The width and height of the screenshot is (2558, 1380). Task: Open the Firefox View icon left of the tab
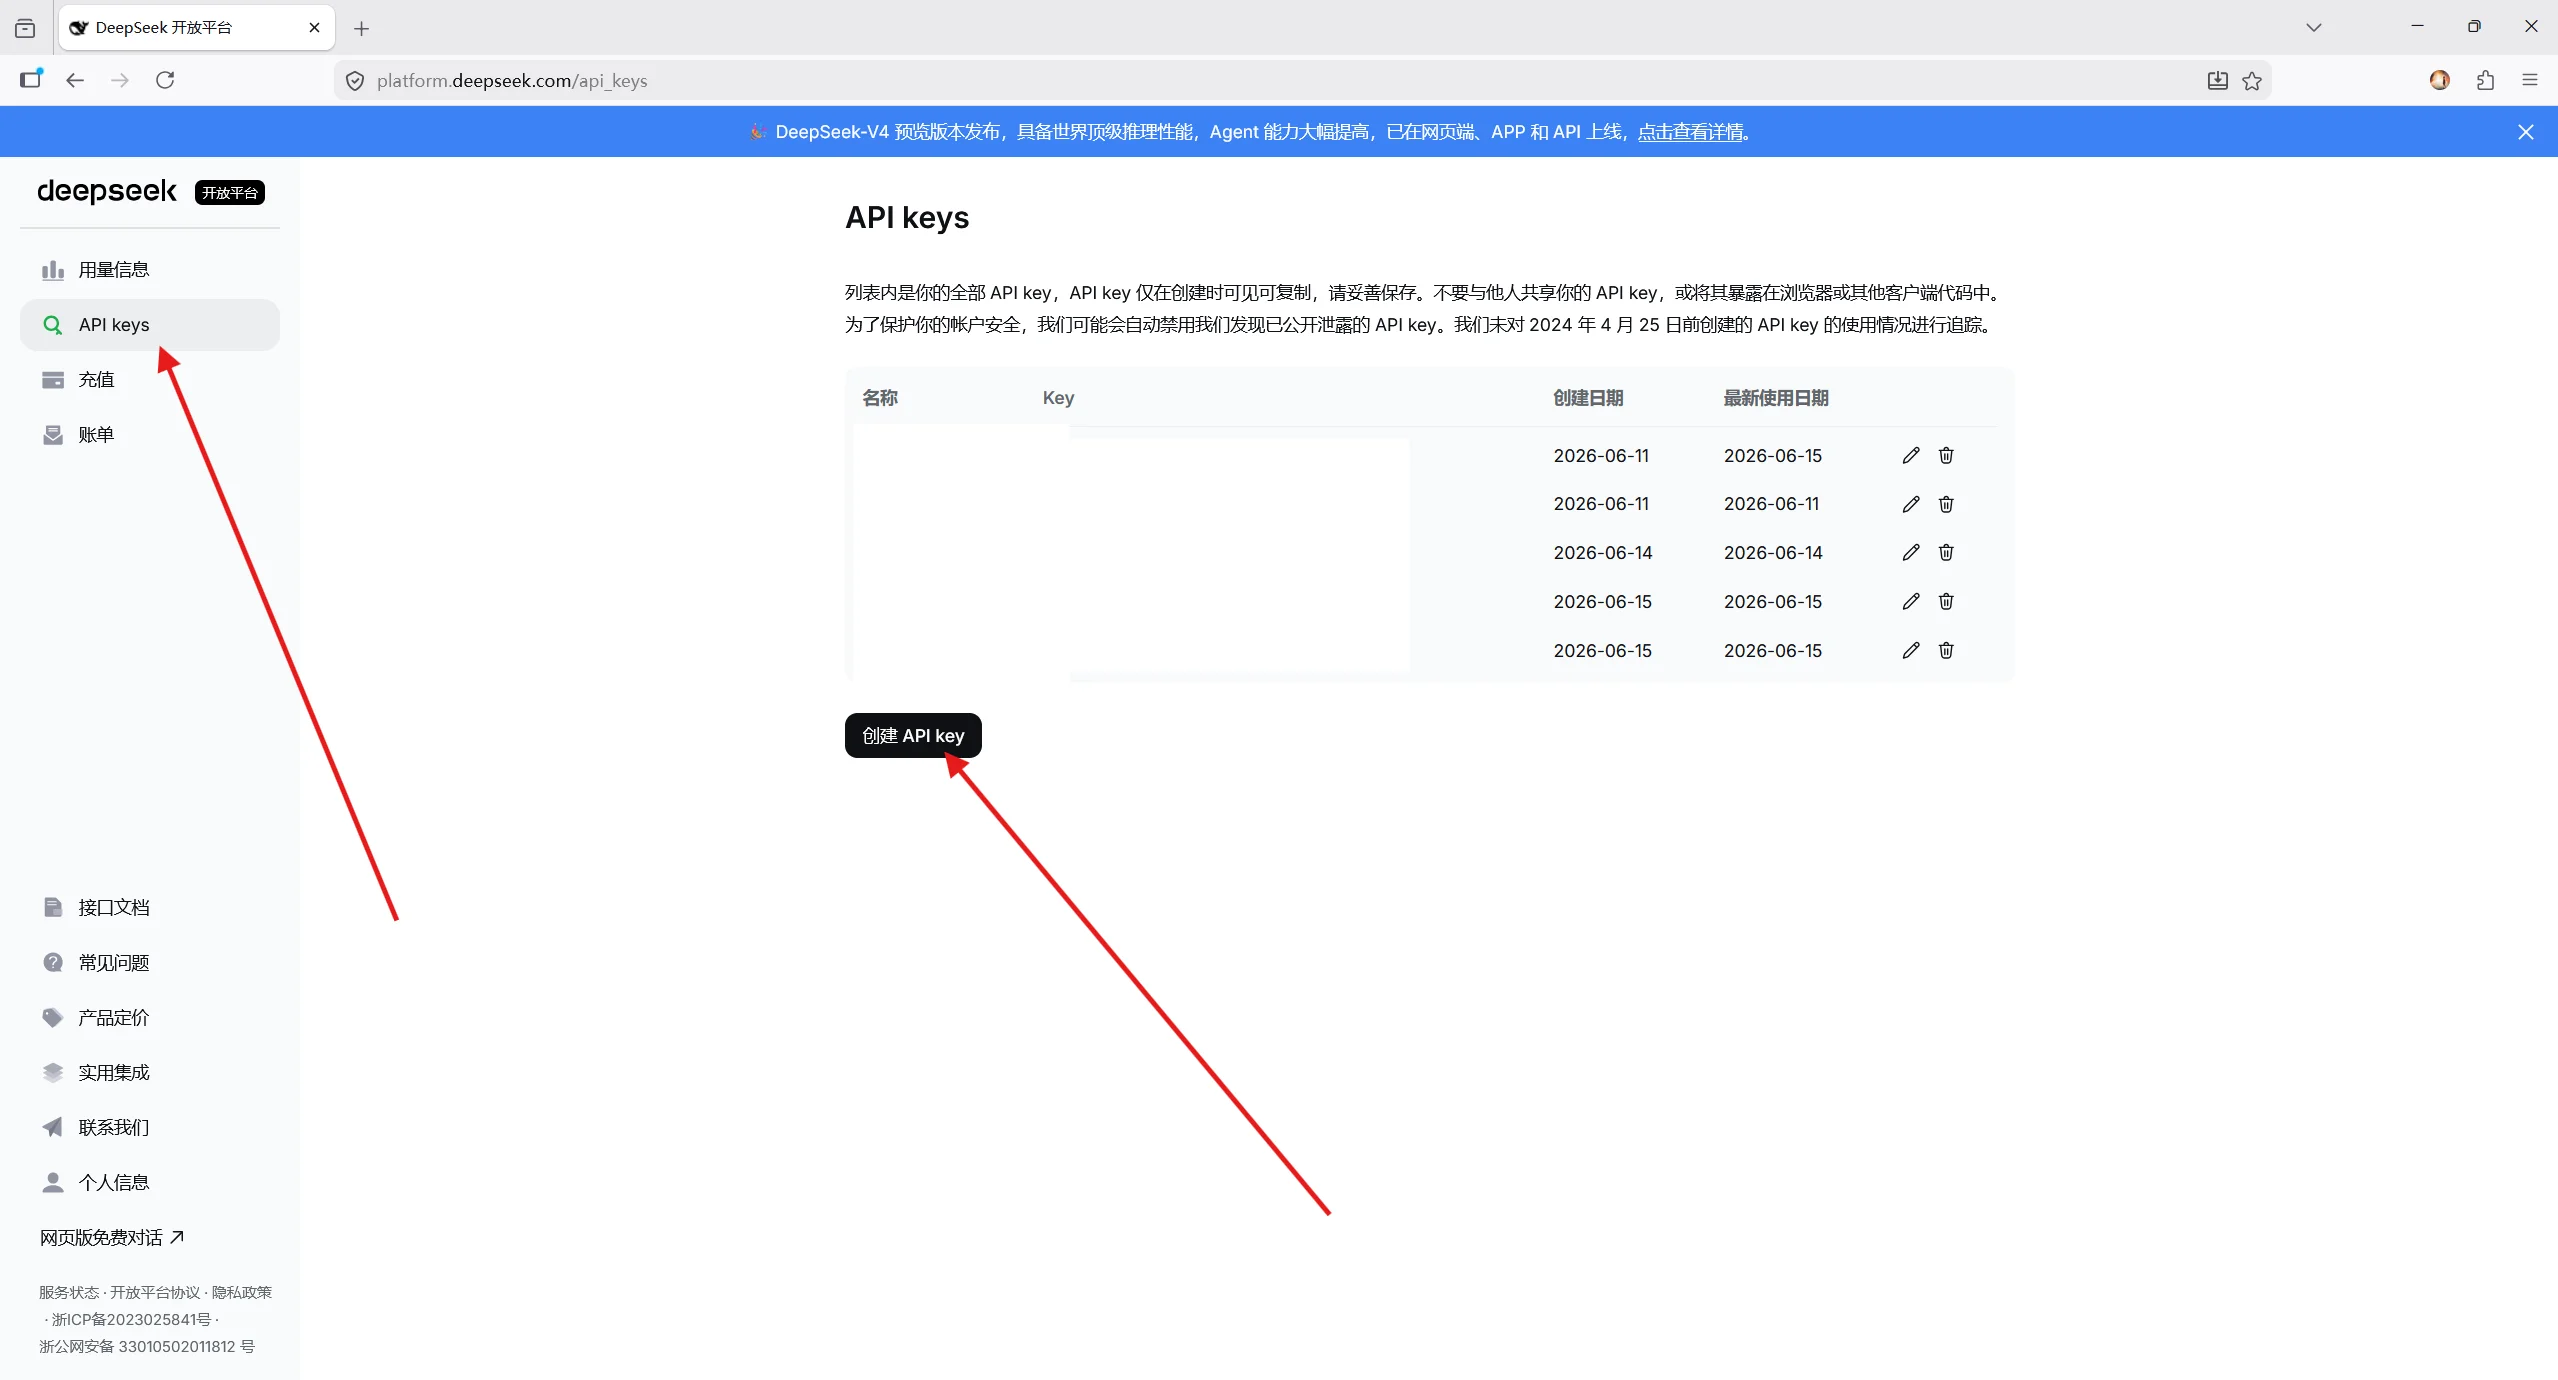pos(25,28)
